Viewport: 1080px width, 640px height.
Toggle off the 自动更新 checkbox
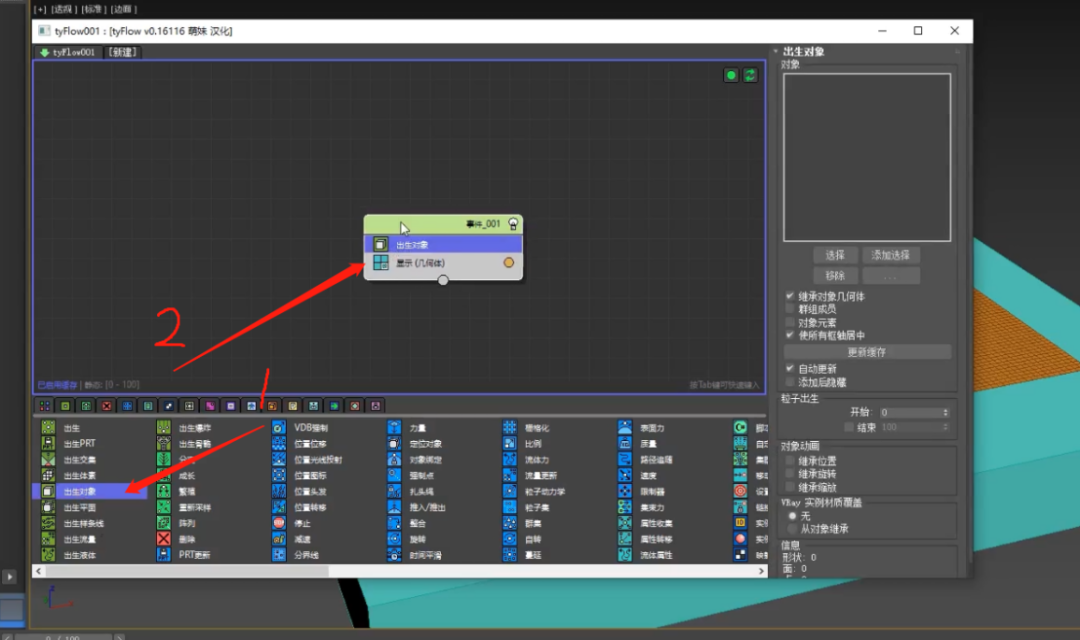click(790, 368)
